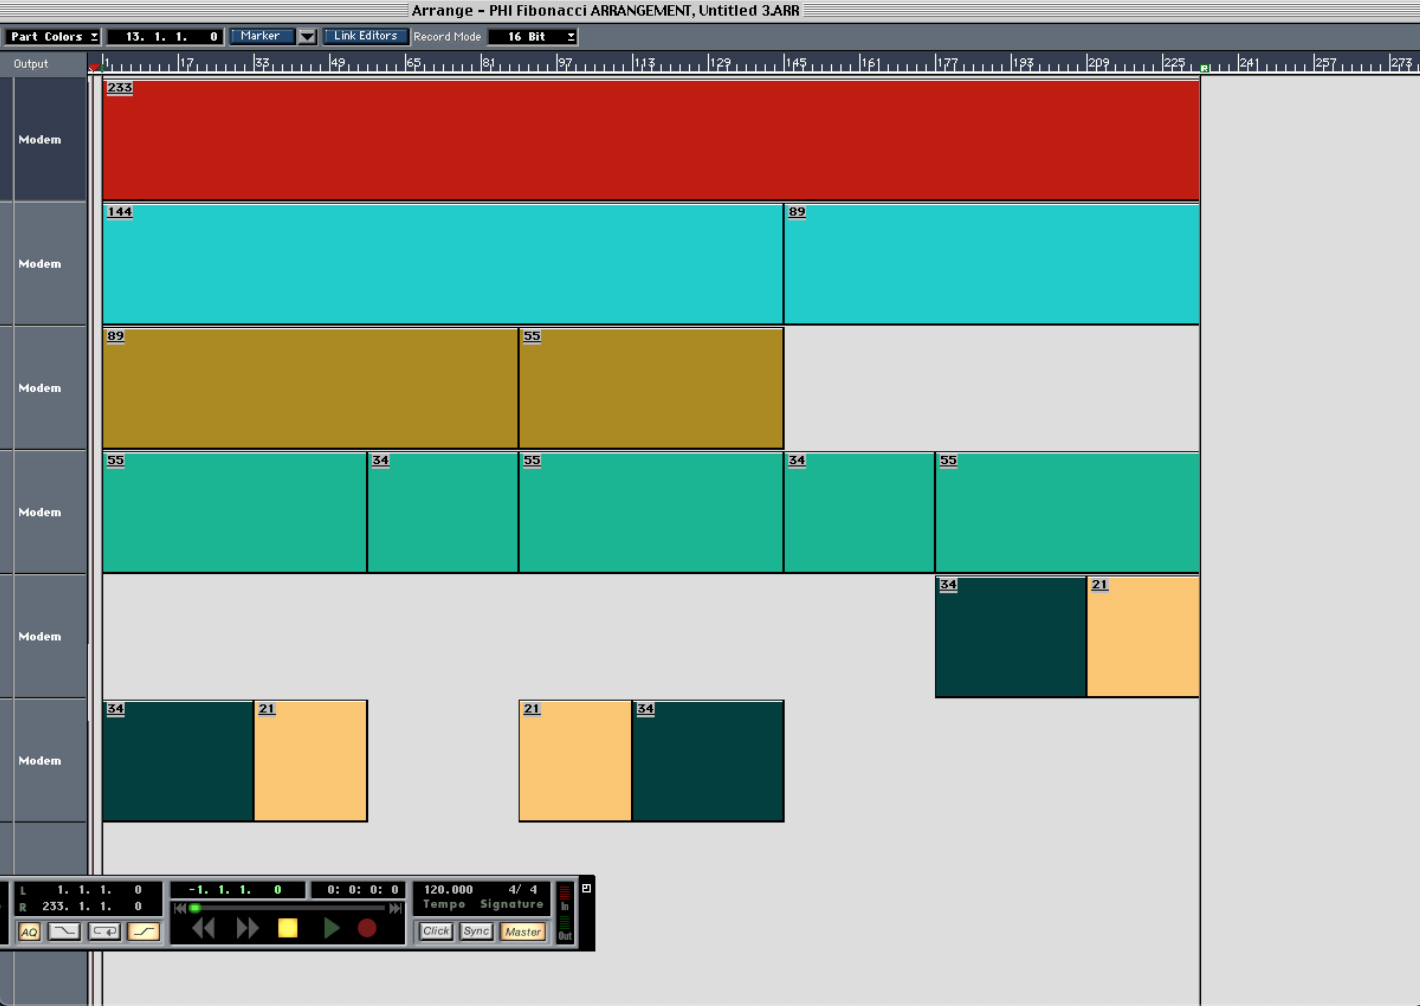The width and height of the screenshot is (1420, 1006).
Task: Click the Punch Out ramp icon
Action: coord(143,931)
